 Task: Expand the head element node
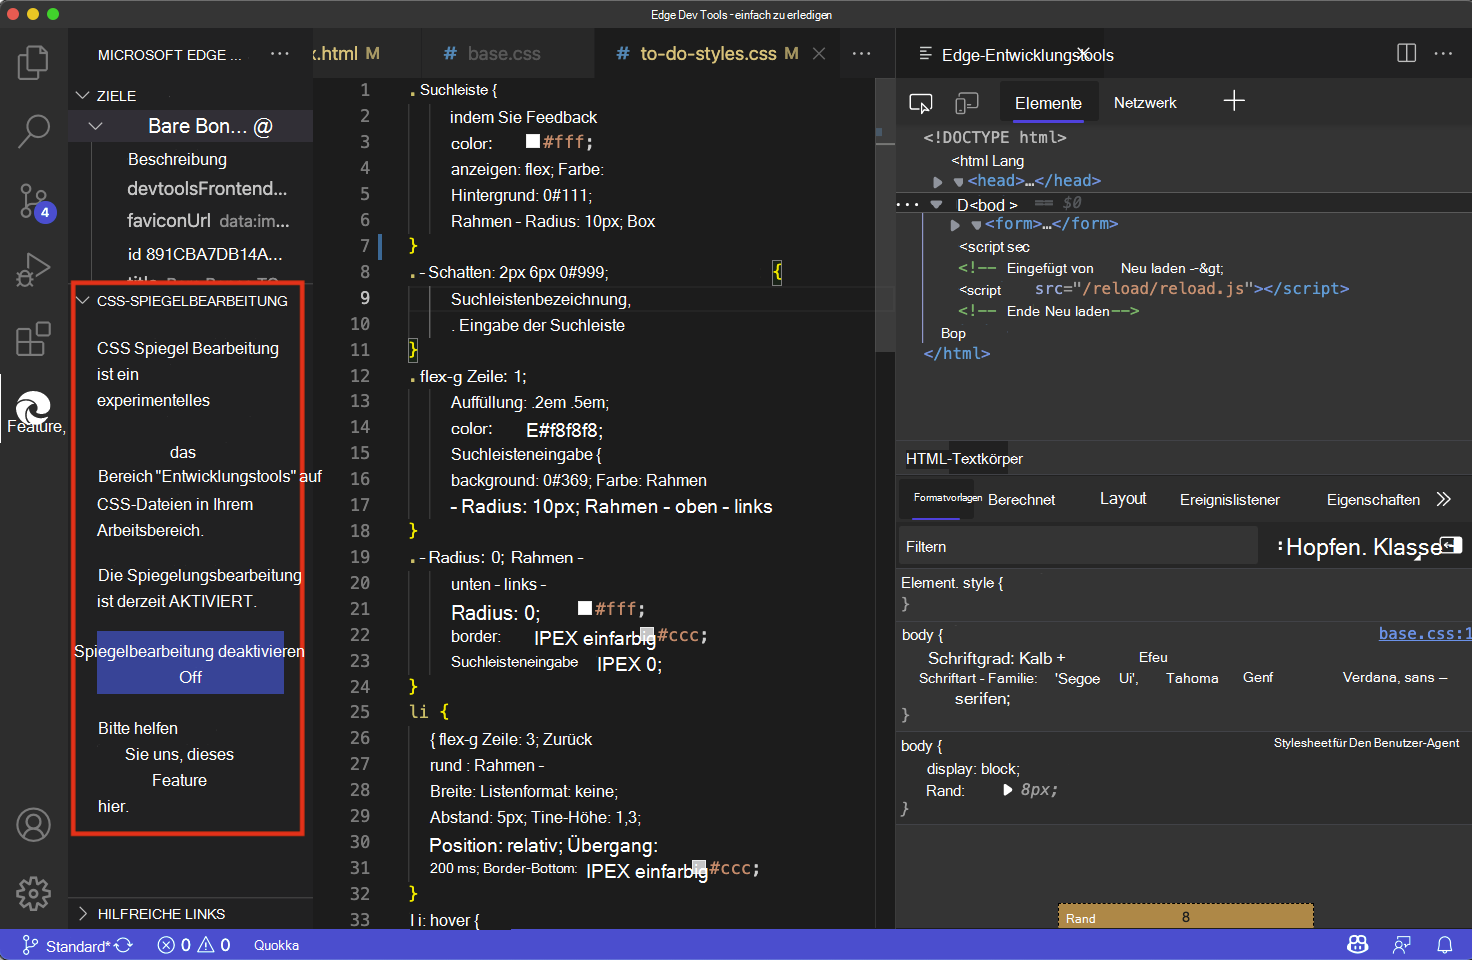(937, 182)
